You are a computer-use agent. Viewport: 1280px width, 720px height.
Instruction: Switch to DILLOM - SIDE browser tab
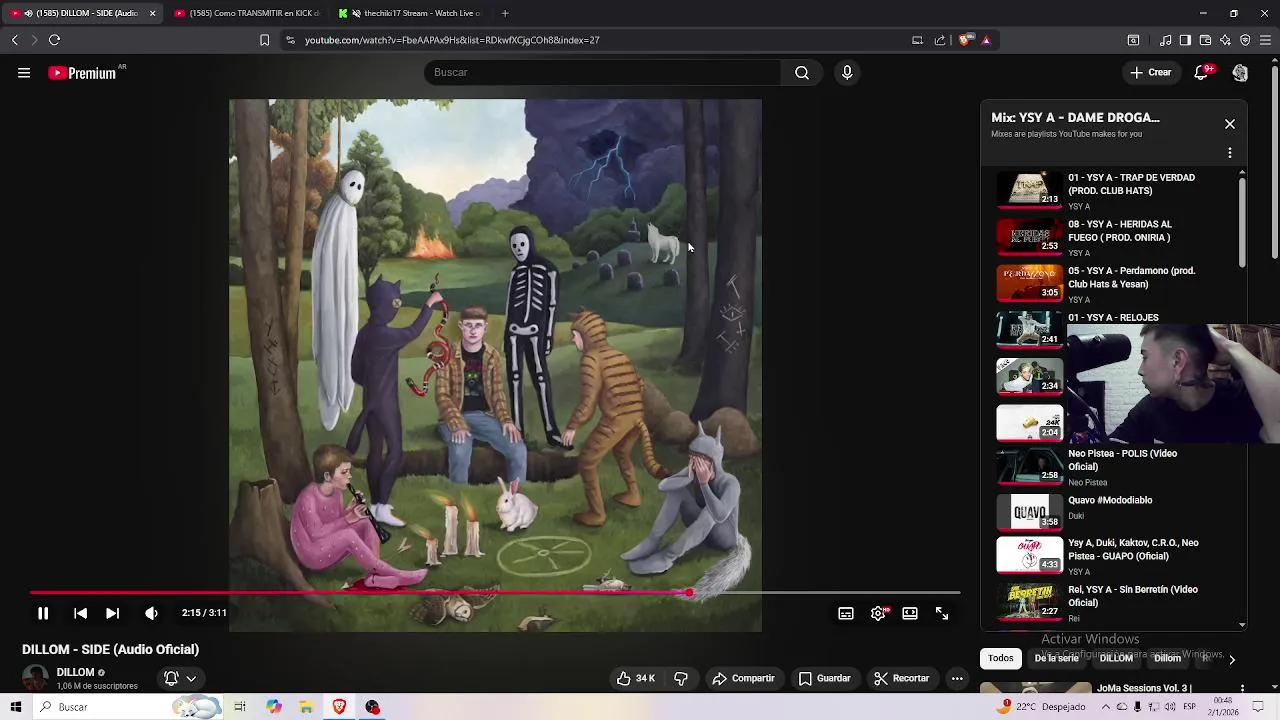click(x=82, y=13)
